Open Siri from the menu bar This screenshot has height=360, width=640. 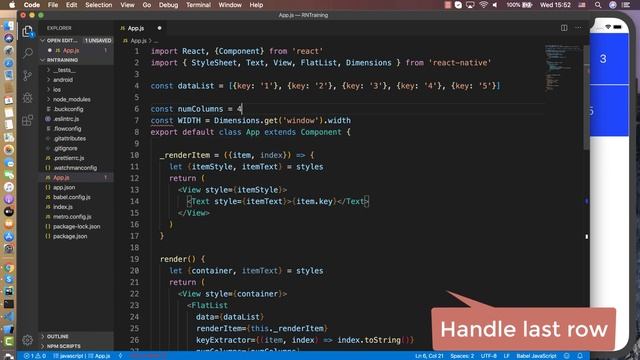click(x=613, y=5)
